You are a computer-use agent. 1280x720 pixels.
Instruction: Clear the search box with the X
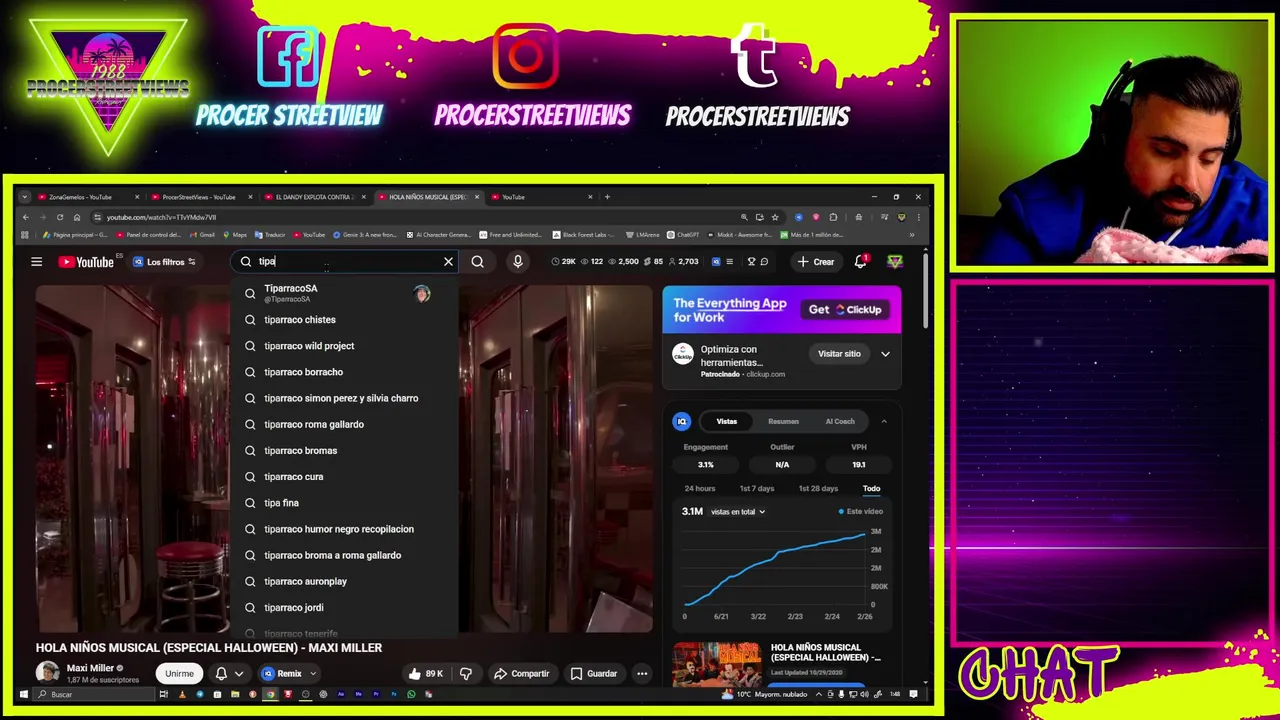coord(448,262)
